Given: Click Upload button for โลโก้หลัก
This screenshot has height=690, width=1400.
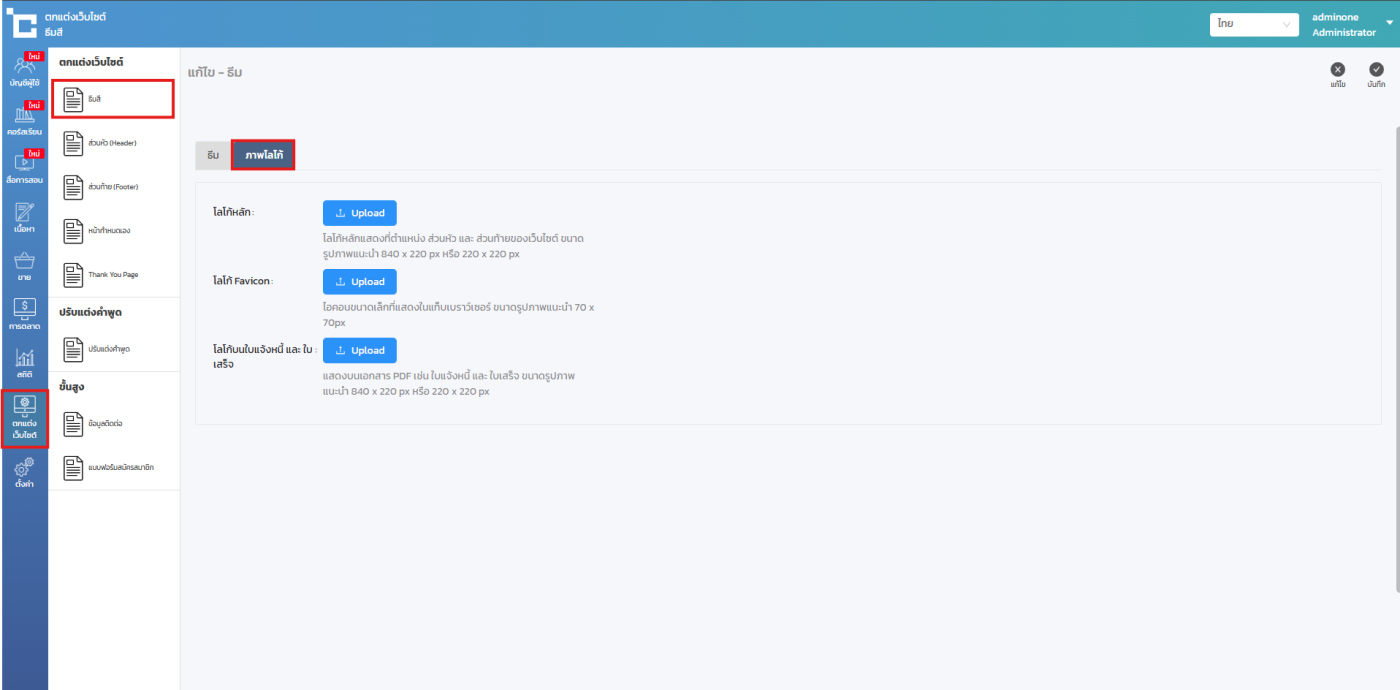Looking at the screenshot, I should point(359,213).
